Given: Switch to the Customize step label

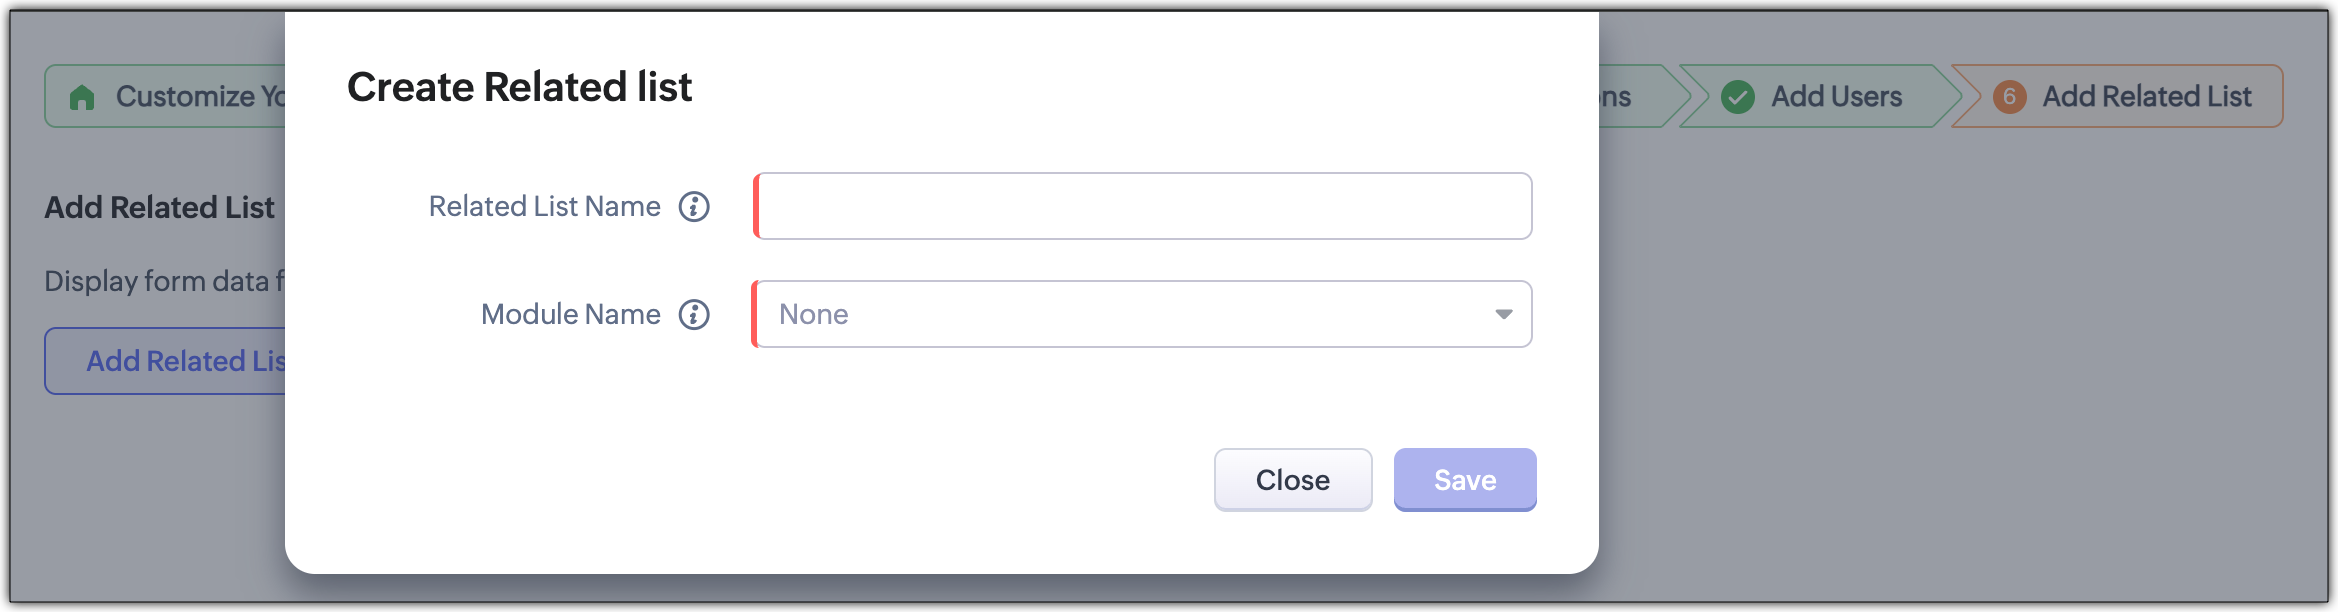Looking at the screenshot, I should pyautogui.click(x=200, y=97).
